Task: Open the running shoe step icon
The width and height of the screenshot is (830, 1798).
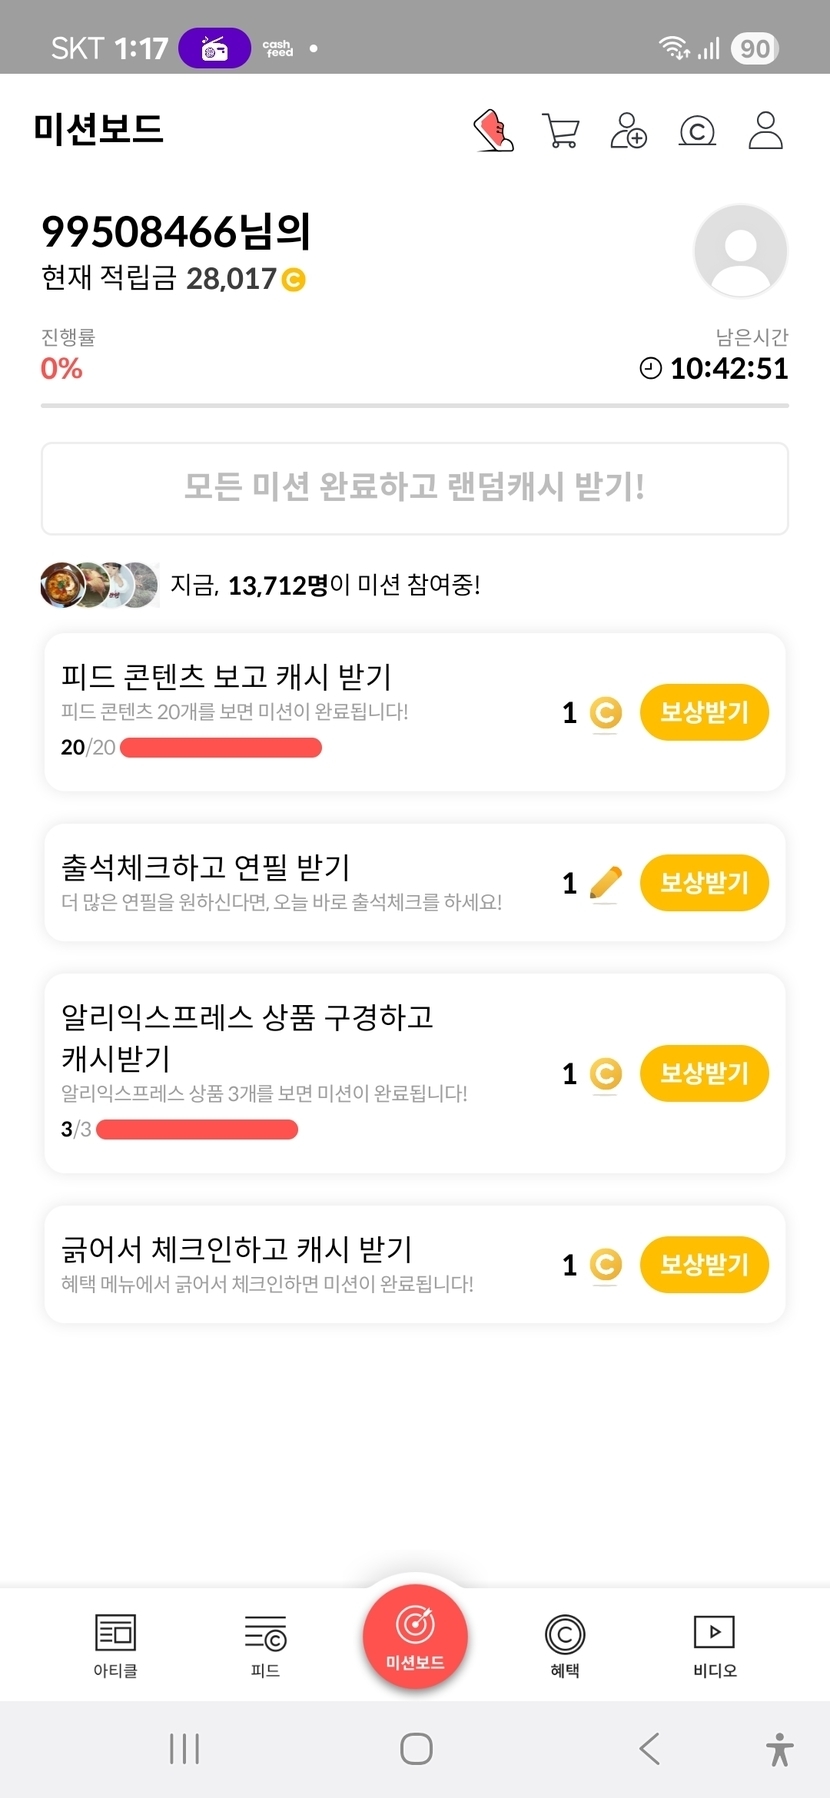Action: [493, 131]
